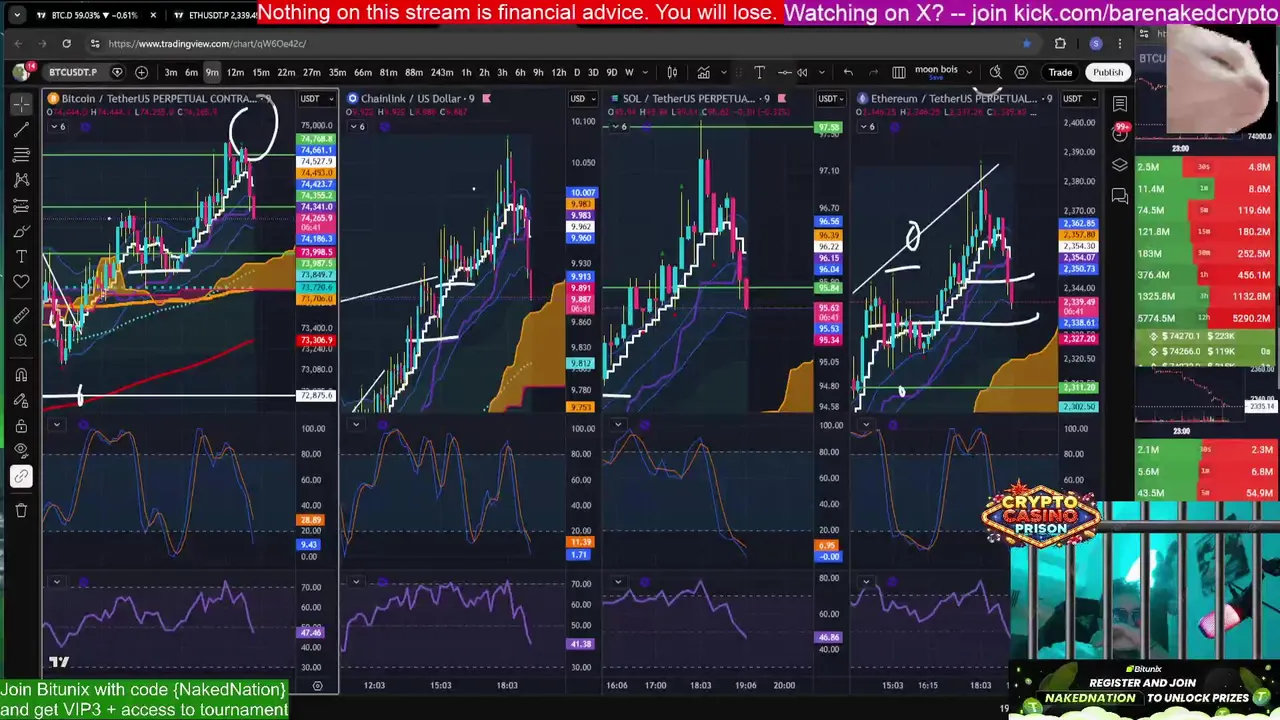This screenshot has height=720, width=1280.
Task: Open the watchlist panel icon
Action: 1120,104
